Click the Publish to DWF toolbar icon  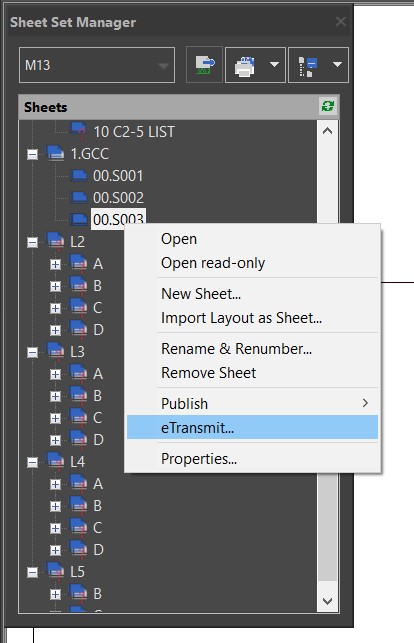pos(204,65)
